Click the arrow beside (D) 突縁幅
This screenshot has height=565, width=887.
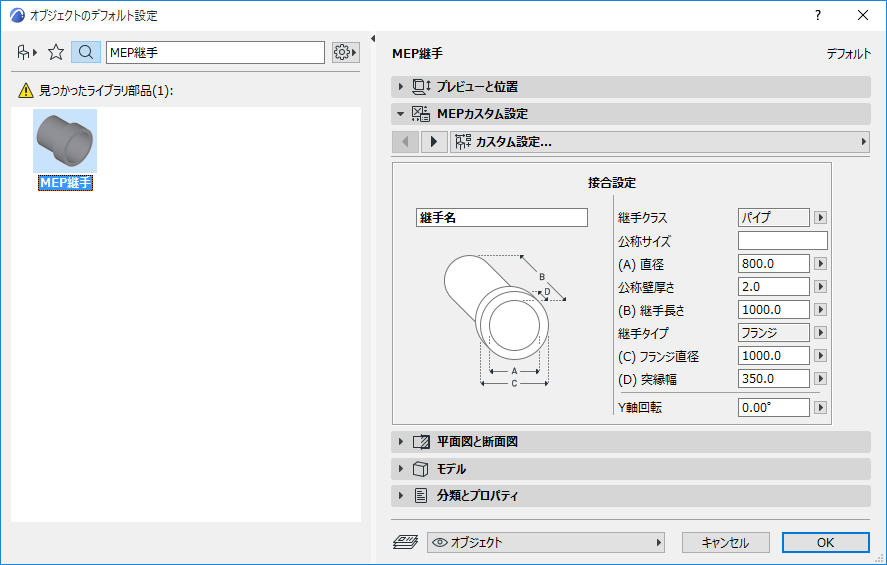tap(820, 378)
